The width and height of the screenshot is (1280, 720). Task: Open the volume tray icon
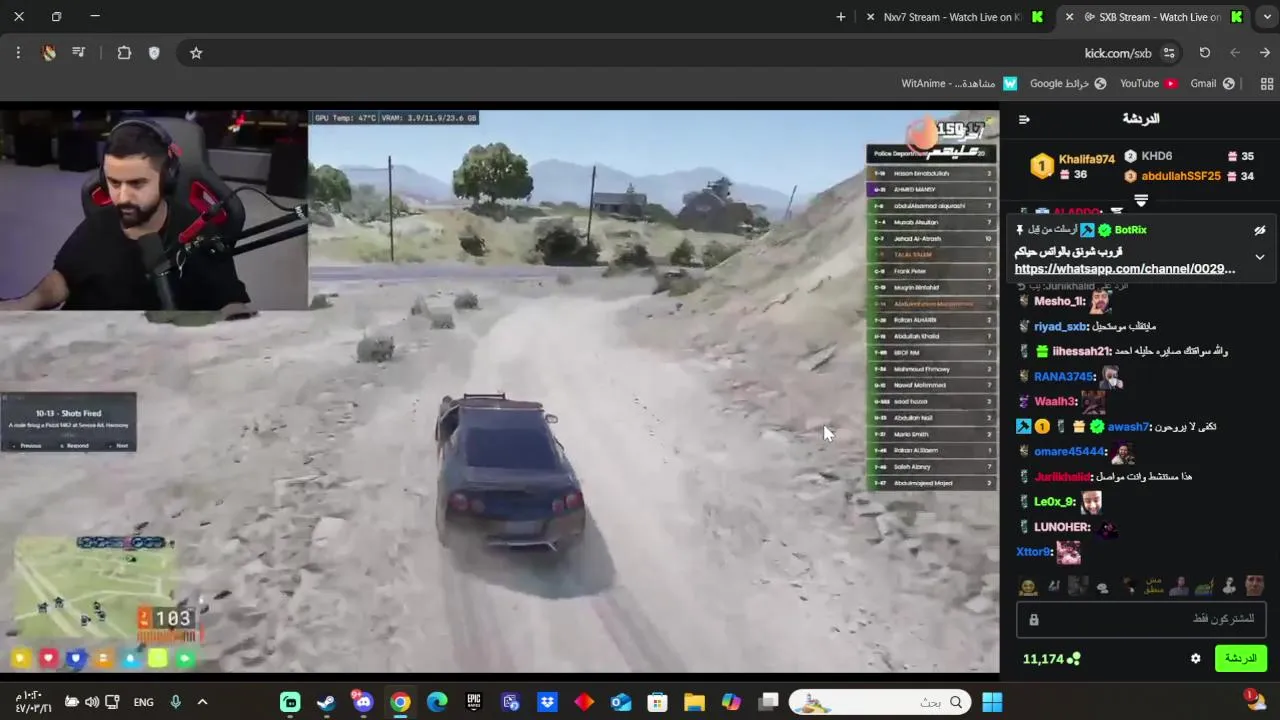[x=92, y=702]
